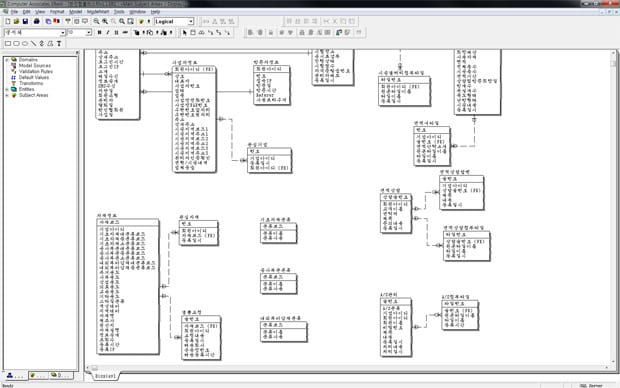Select the diagonal line drawing tool
620x388 pixels.
point(34,44)
